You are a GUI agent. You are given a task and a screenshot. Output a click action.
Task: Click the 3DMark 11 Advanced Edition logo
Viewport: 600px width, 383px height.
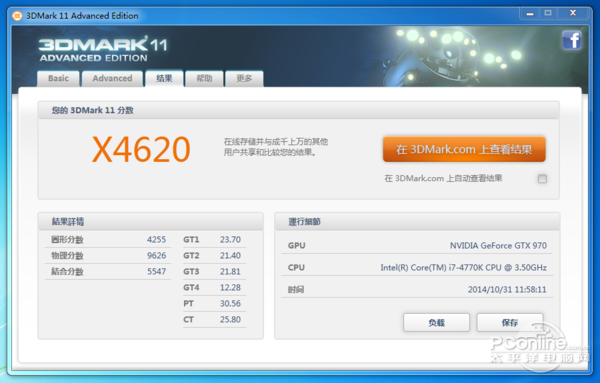point(103,49)
